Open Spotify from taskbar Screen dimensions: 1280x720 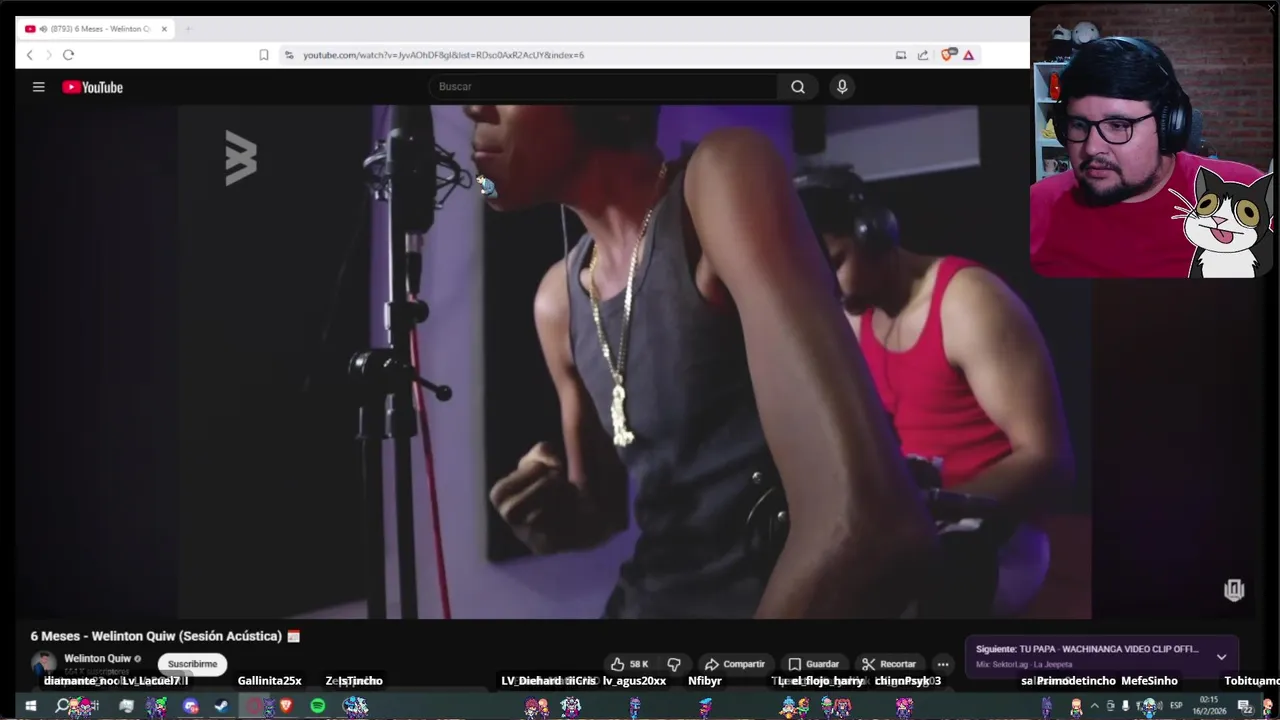click(318, 706)
